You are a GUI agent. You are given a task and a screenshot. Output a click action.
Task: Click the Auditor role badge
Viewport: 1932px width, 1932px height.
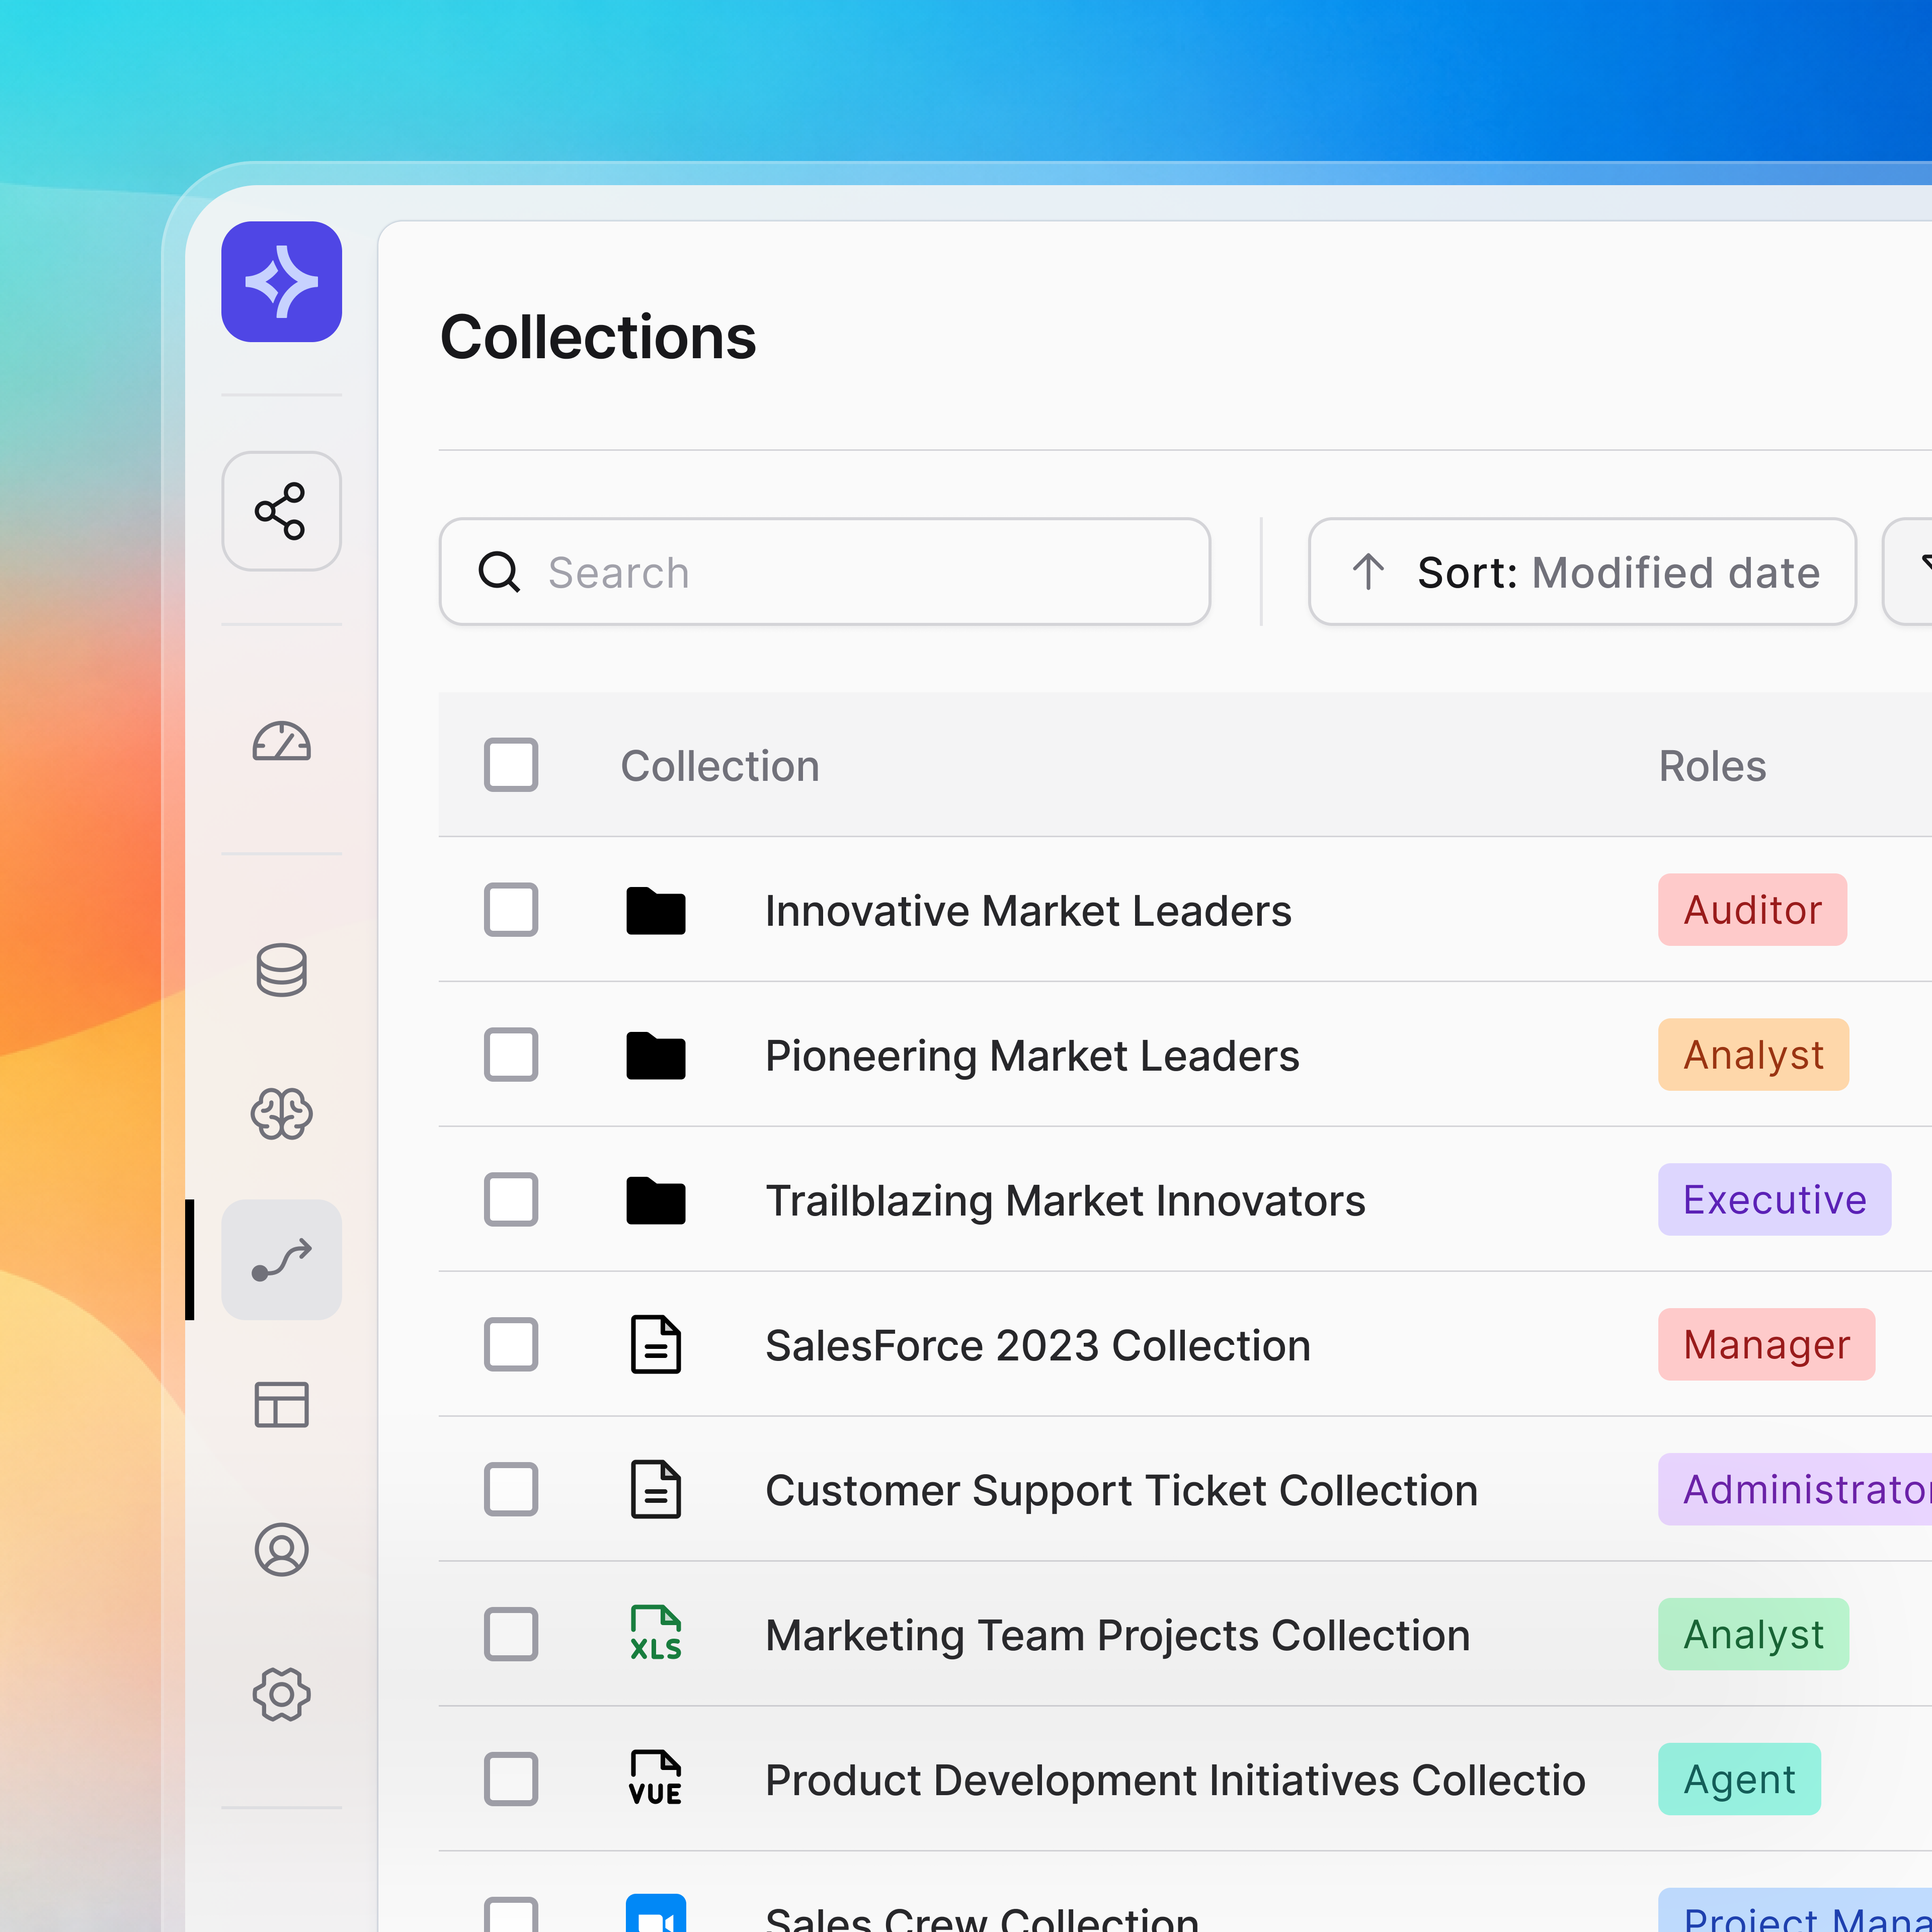[x=1752, y=910]
